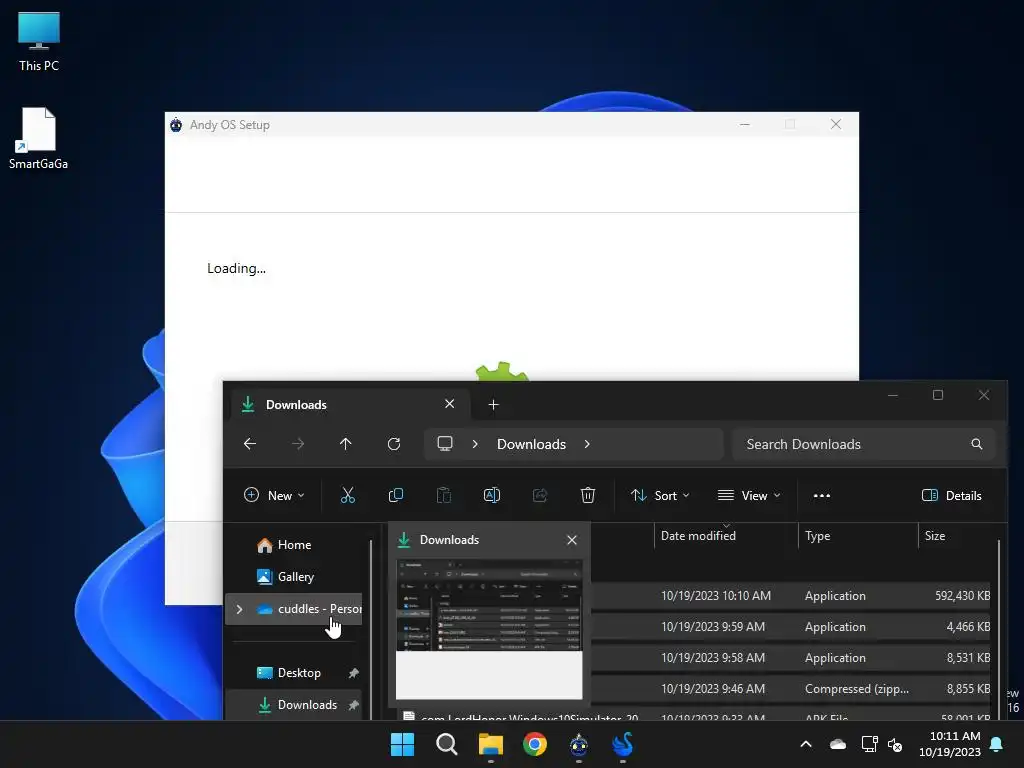Click the Share icon in toolbar

click(539, 496)
